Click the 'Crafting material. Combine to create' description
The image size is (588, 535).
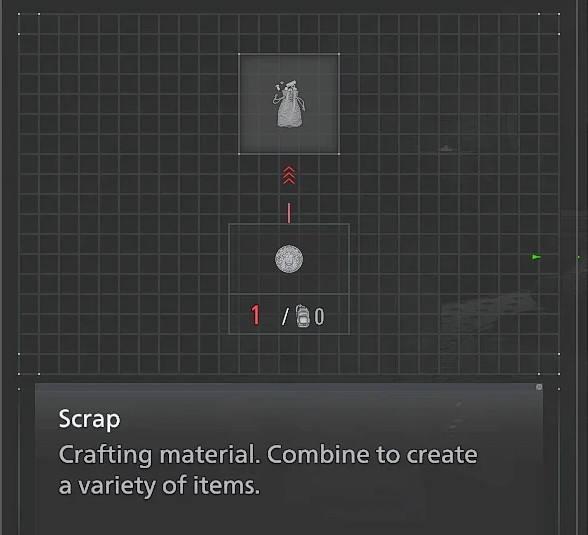click(x=268, y=455)
